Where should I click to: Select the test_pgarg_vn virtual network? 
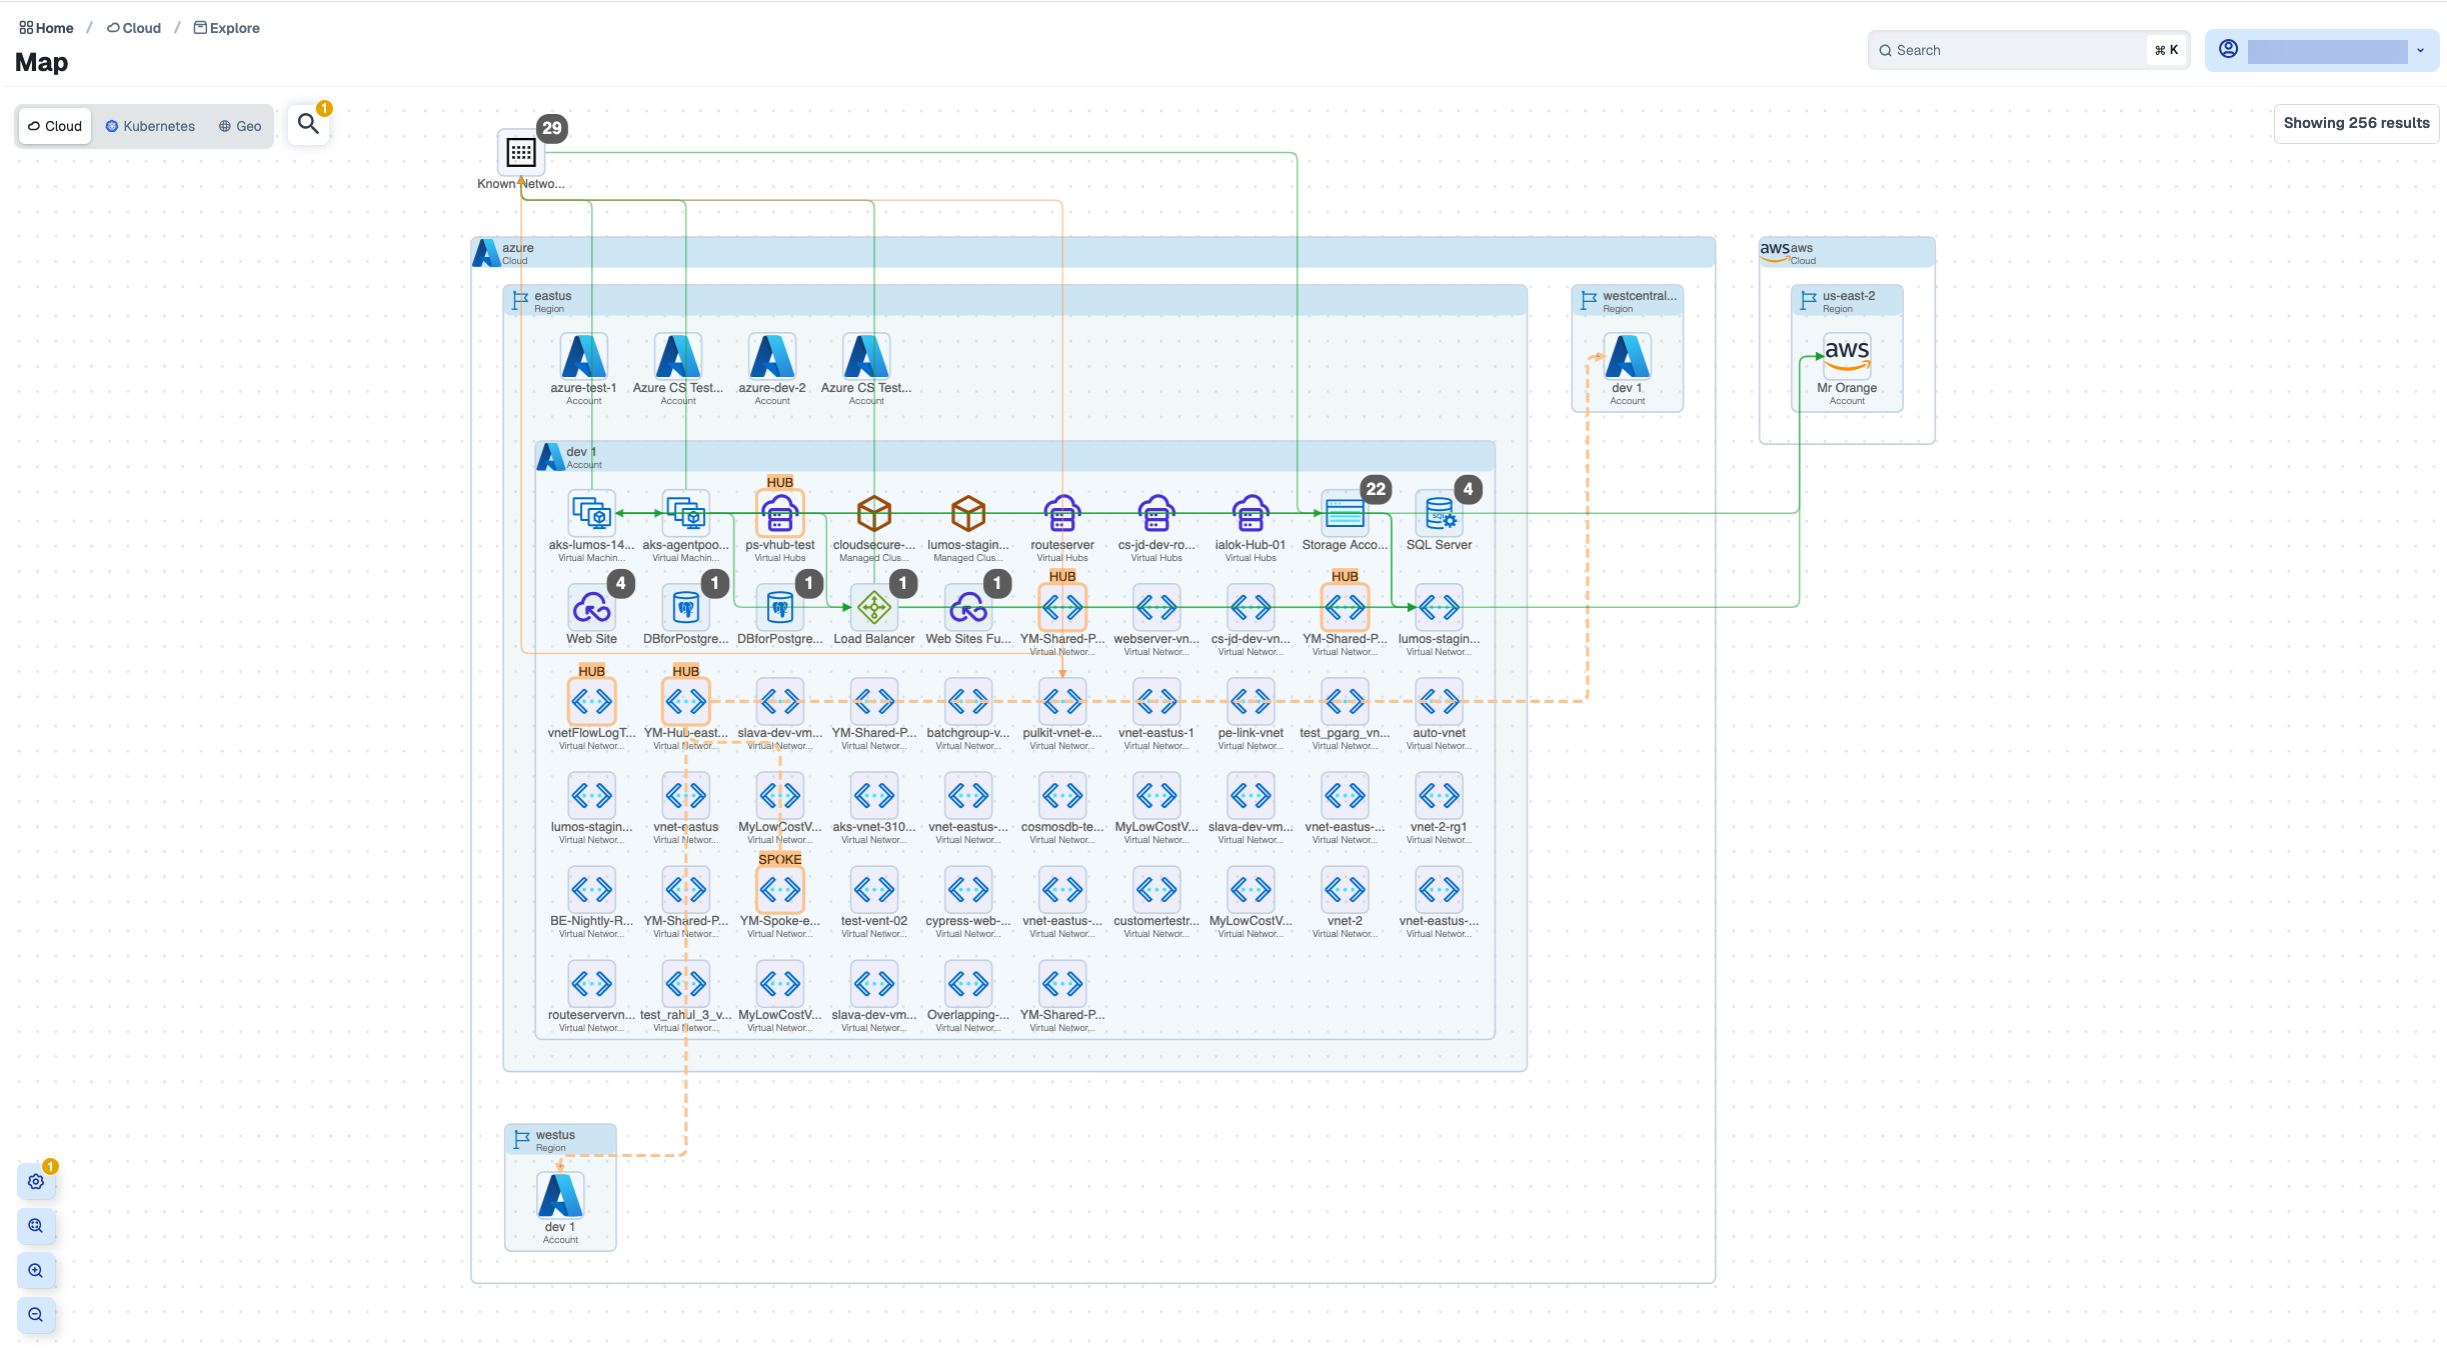[1345, 702]
